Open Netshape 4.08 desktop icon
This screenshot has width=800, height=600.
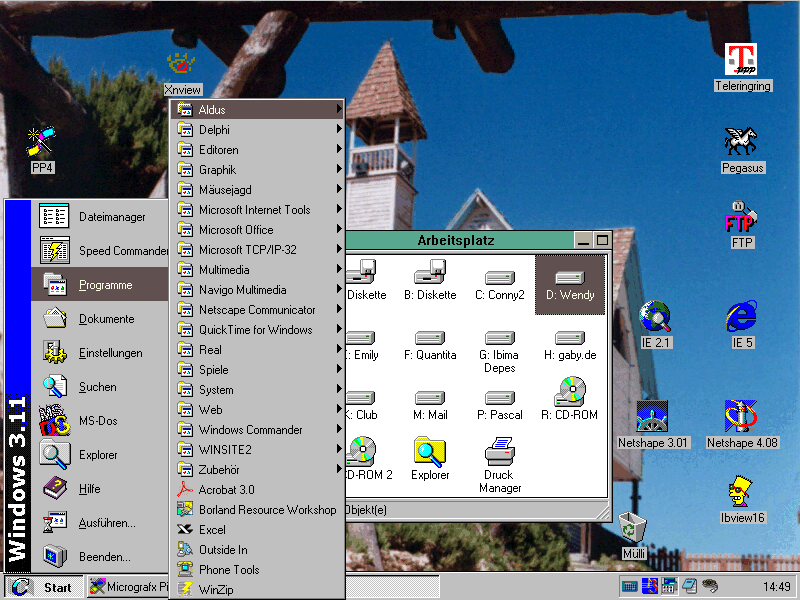coord(741,418)
